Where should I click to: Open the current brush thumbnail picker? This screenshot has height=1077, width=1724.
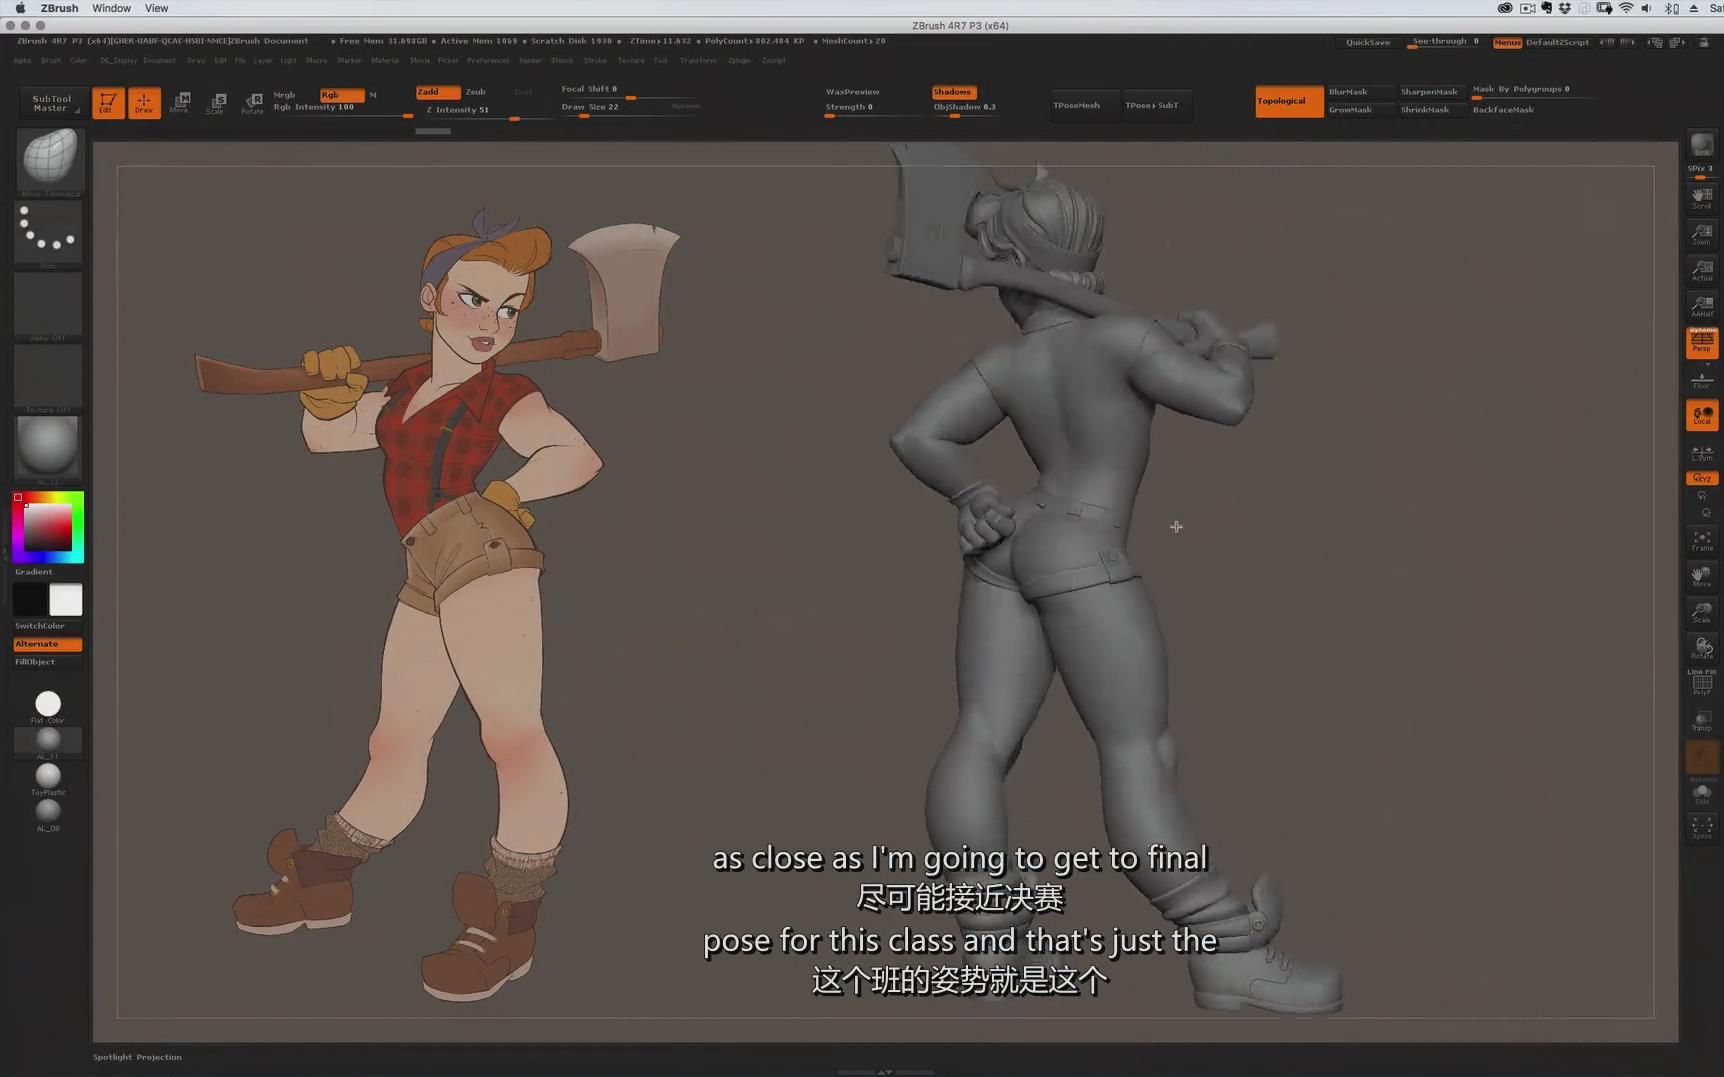tap(48, 160)
